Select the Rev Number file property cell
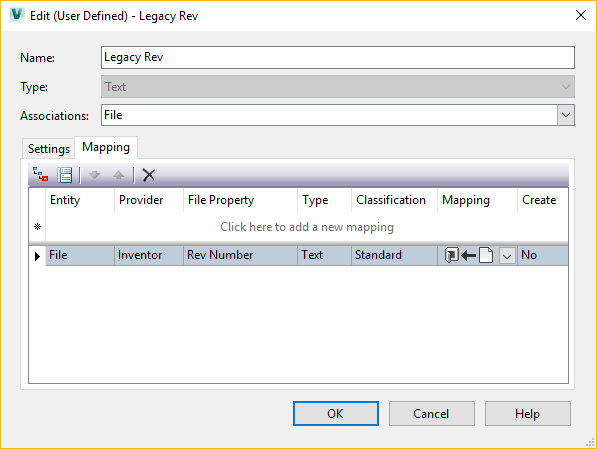The height and width of the screenshot is (449, 597). click(240, 255)
